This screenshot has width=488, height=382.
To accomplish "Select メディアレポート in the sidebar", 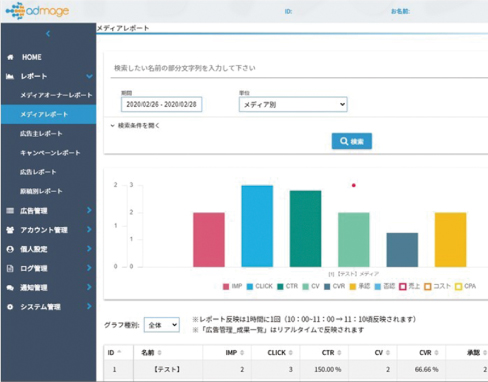I will point(48,115).
